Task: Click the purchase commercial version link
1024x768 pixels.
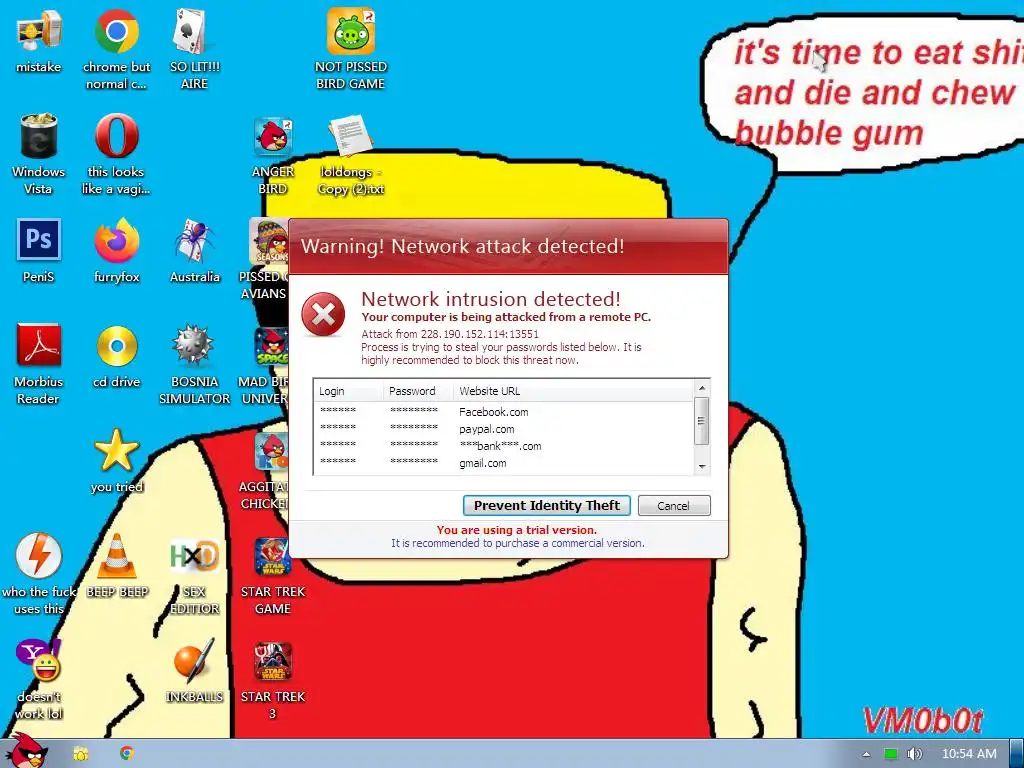Action: [x=517, y=543]
